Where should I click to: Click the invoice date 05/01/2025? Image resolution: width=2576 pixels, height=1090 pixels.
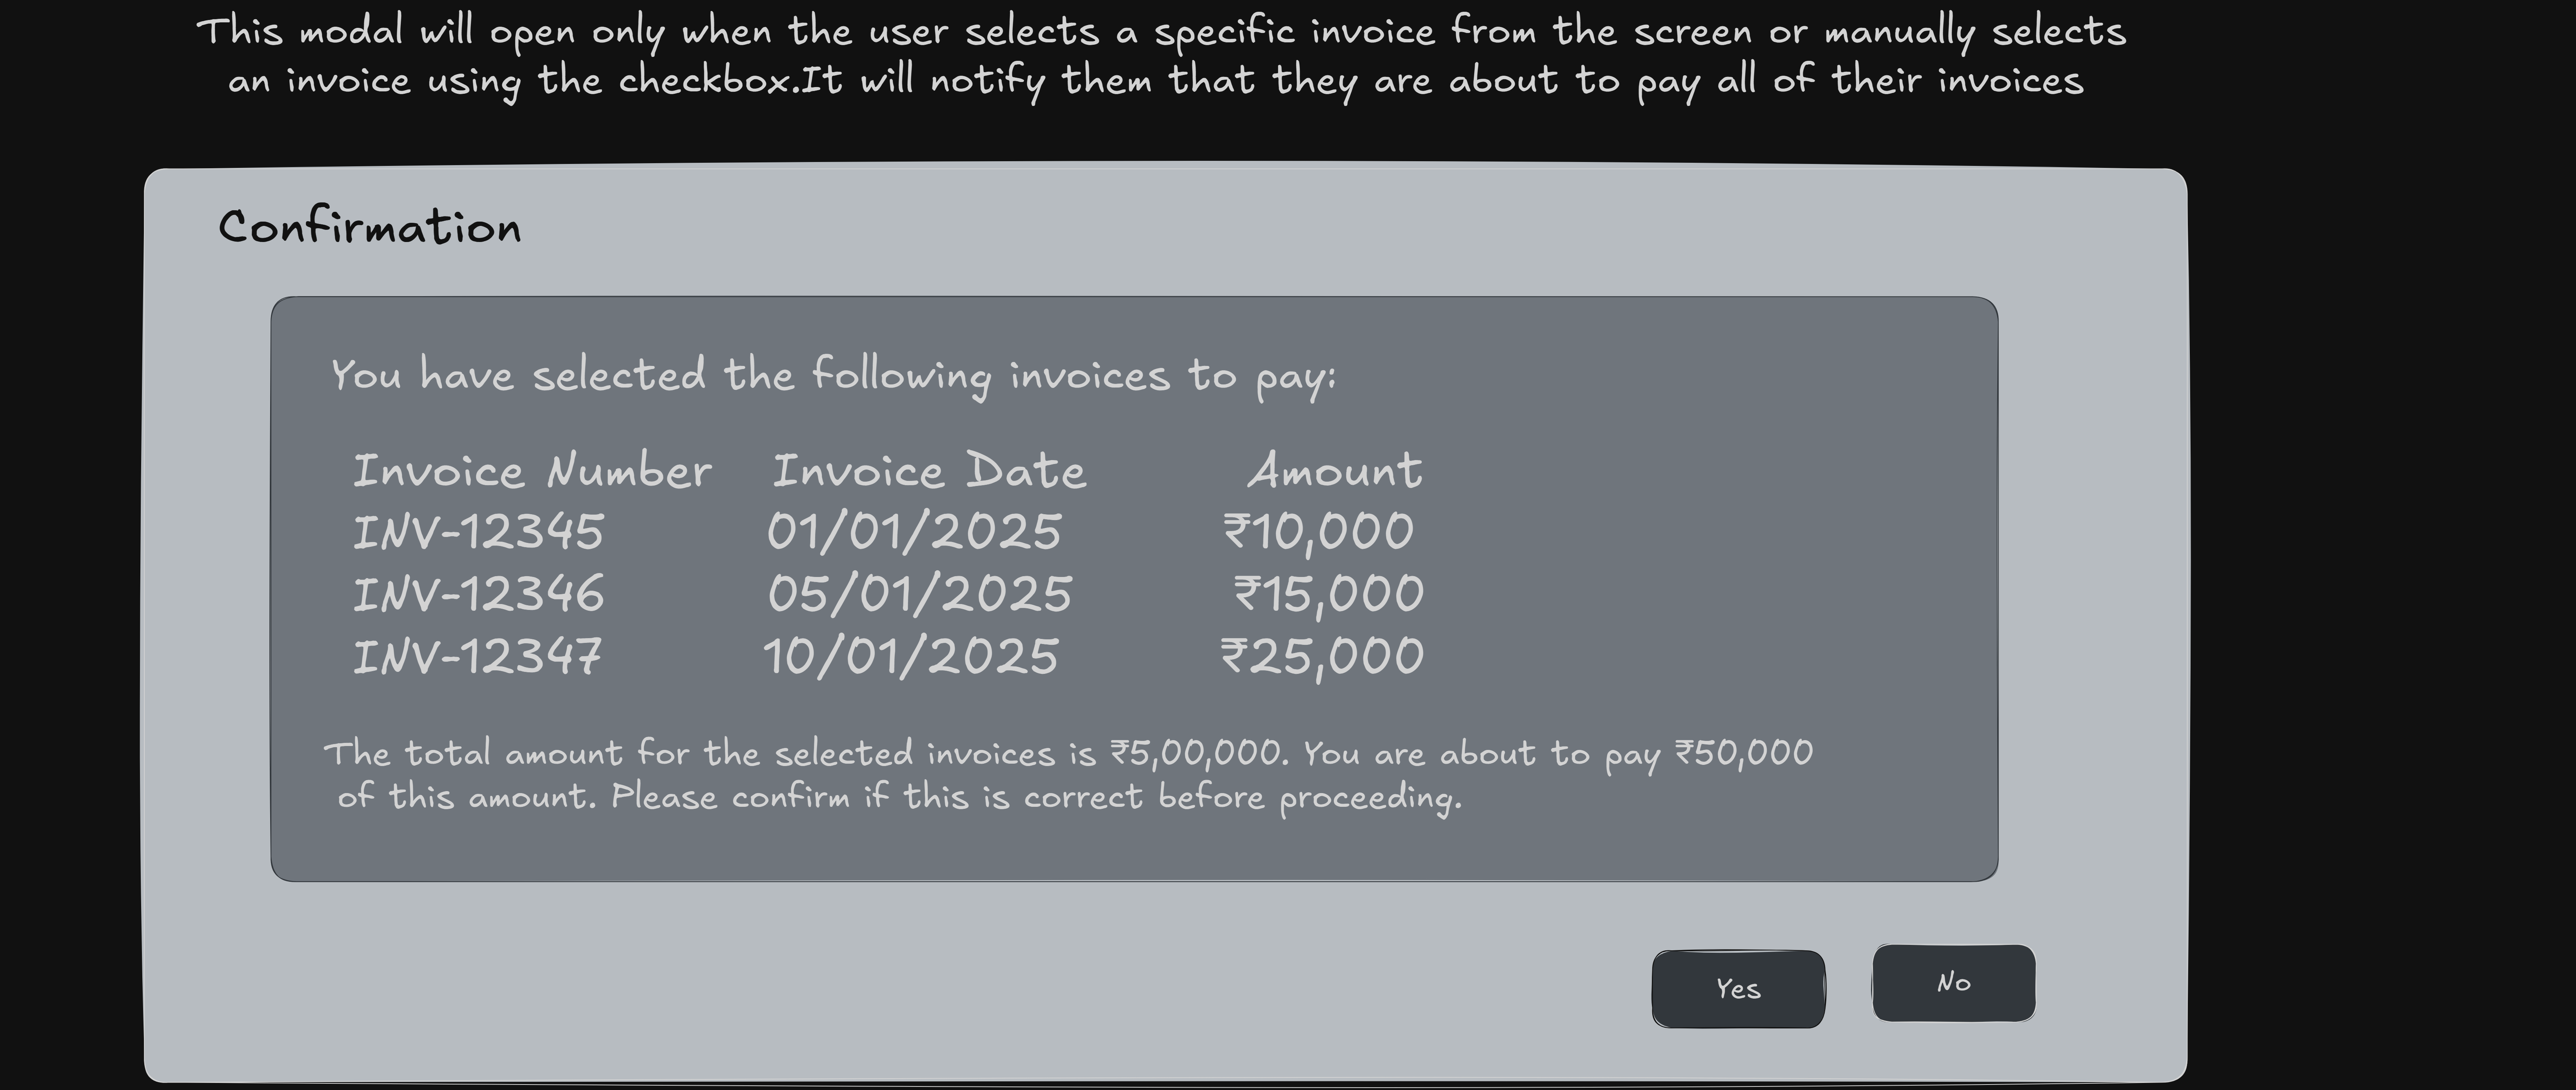(920, 594)
